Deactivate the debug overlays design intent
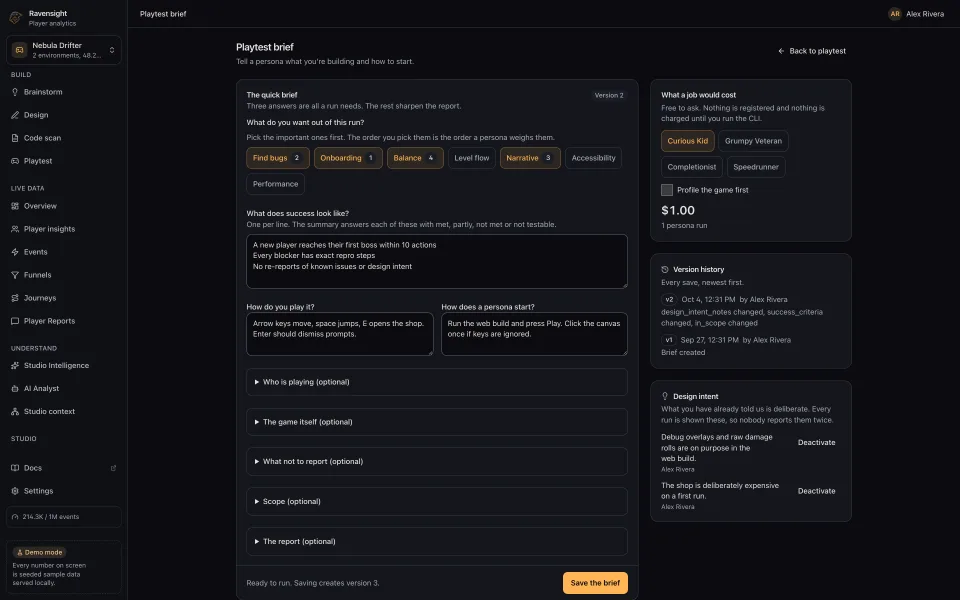Image resolution: width=960 pixels, height=600 pixels. click(816, 443)
